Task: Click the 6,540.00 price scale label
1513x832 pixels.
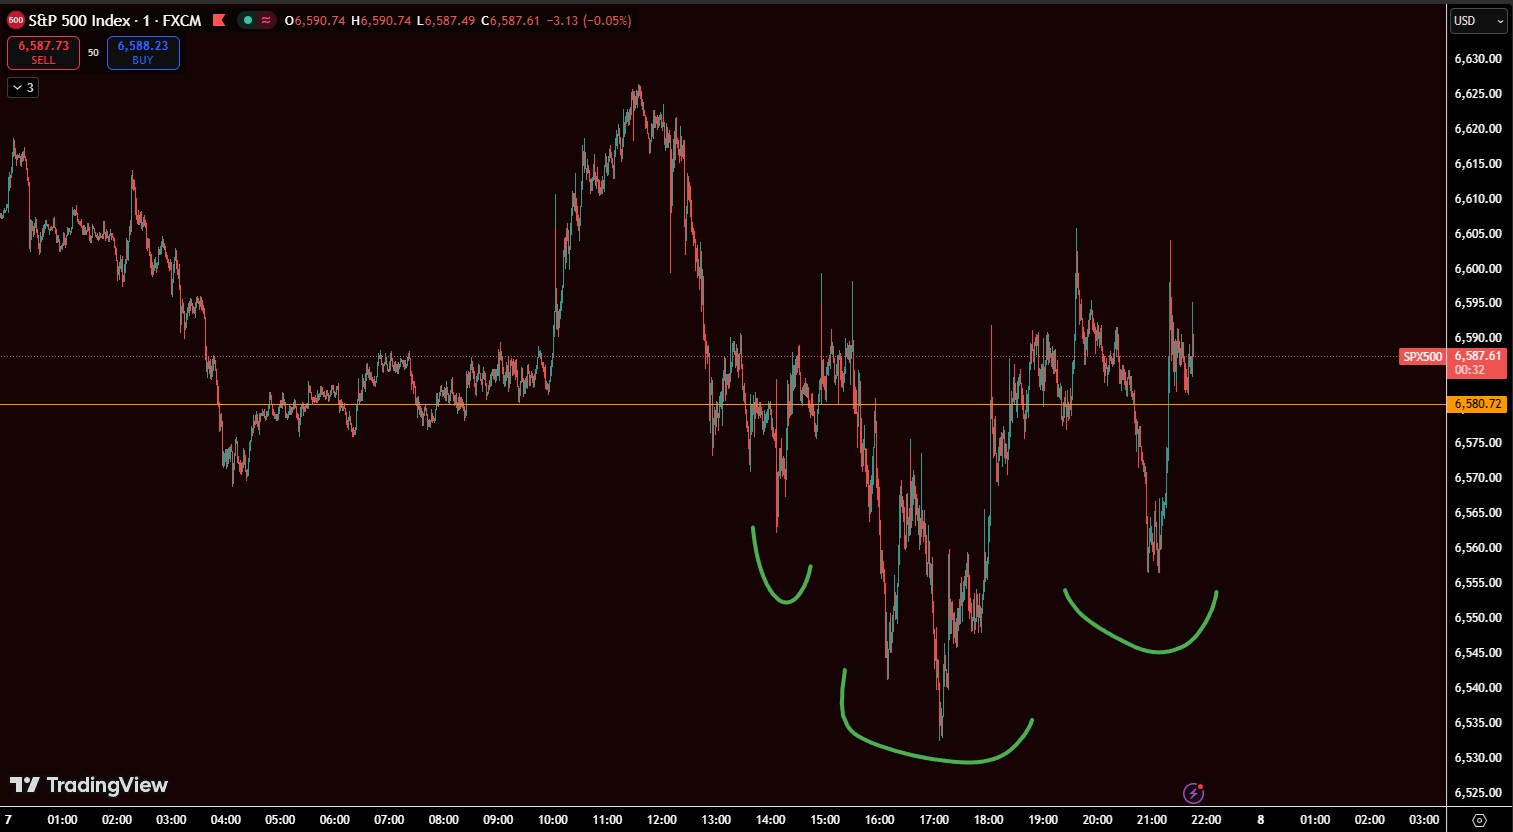Action: pos(1478,688)
